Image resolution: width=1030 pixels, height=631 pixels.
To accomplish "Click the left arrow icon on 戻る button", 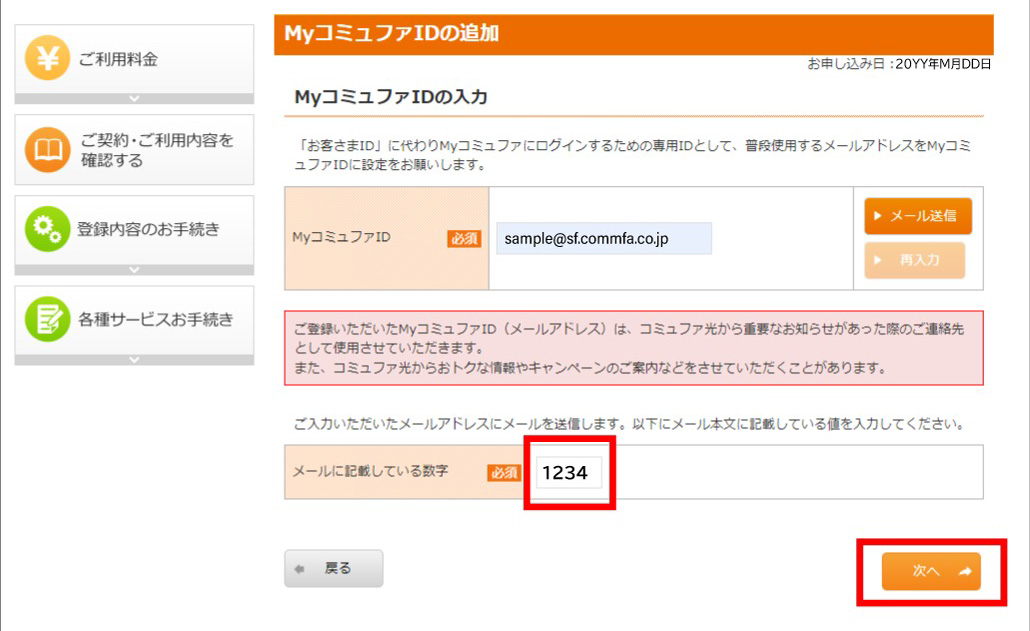I will (x=300, y=569).
